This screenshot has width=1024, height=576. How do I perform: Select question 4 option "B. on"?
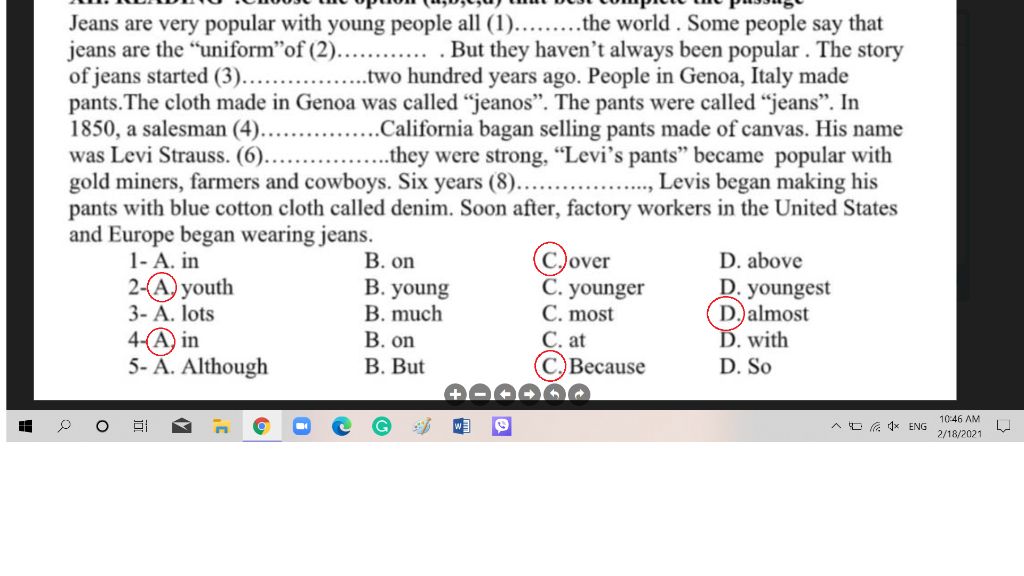389,340
